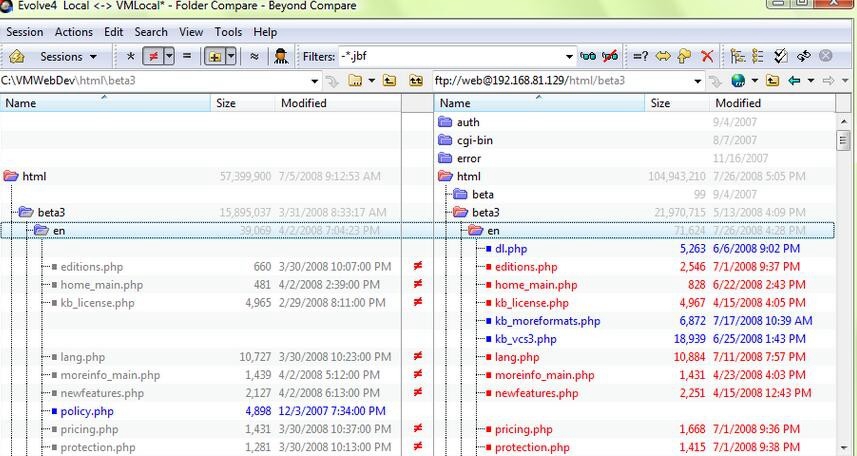Click the Compare Contents =? icon
The image size is (857, 456).
coord(641,56)
